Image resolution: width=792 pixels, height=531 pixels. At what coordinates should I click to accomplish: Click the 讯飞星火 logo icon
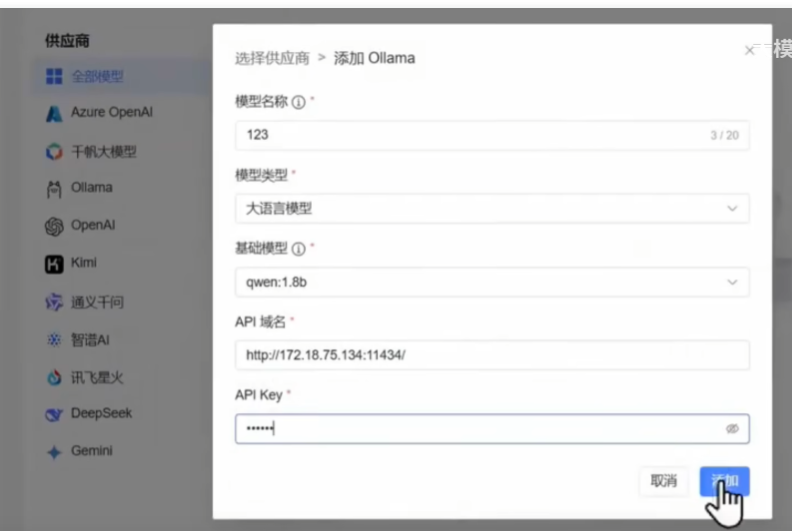coord(54,377)
